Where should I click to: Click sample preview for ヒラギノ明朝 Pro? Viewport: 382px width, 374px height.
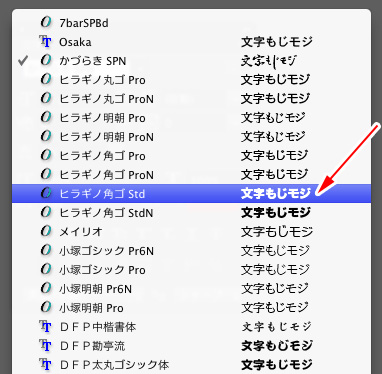(x=273, y=118)
